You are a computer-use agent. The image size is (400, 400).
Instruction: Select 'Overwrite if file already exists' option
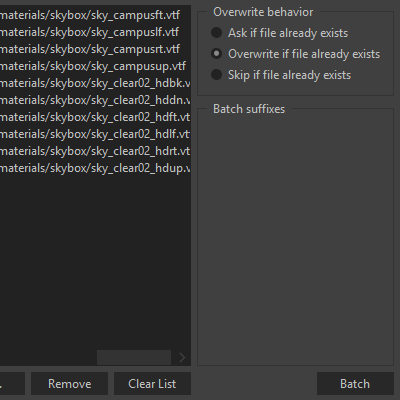295,54
